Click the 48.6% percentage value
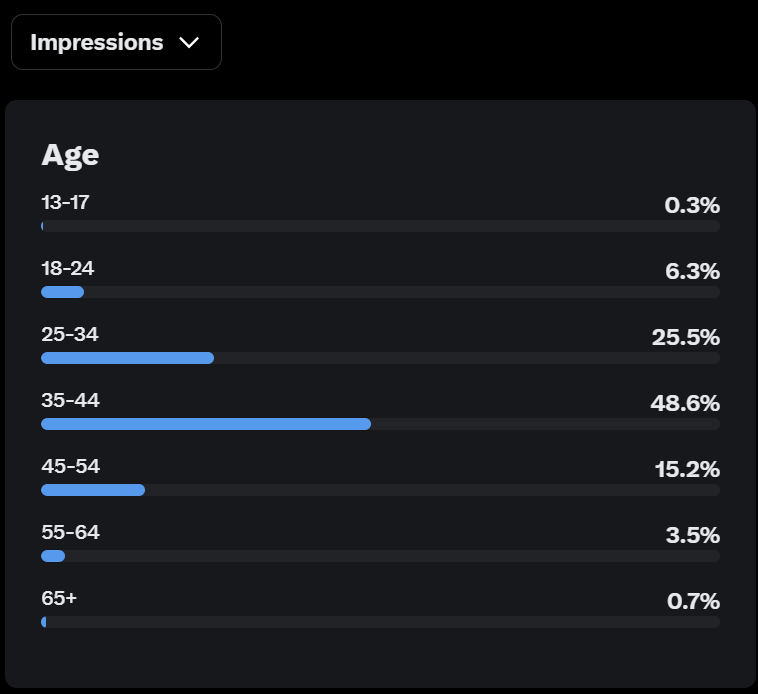Viewport: 758px width, 694px height. pos(685,403)
